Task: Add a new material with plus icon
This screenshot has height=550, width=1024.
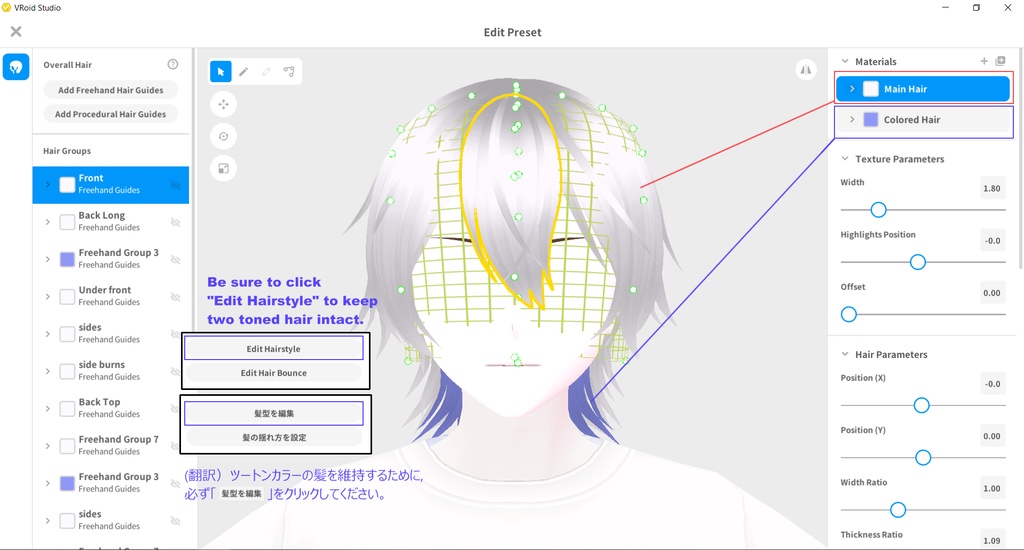Action: [984, 61]
